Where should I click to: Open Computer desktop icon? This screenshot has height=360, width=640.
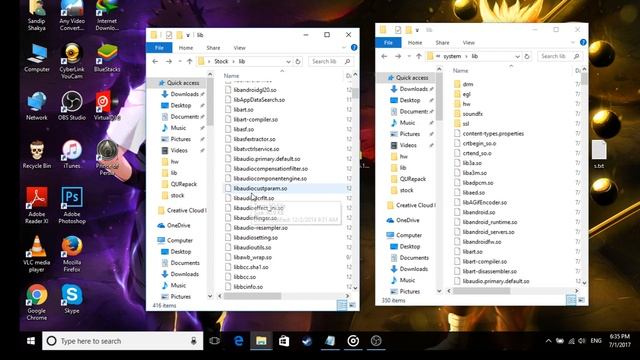click(x=37, y=58)
